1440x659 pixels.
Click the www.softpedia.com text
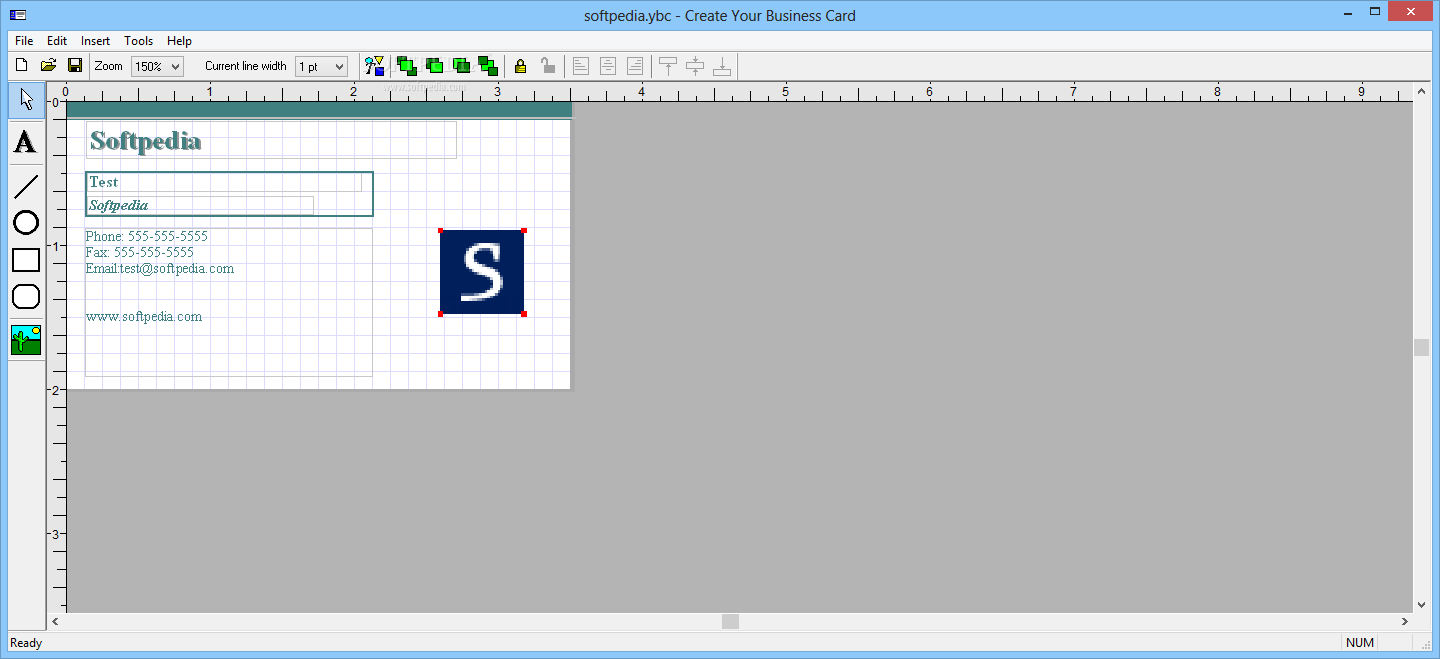point(144,317)
